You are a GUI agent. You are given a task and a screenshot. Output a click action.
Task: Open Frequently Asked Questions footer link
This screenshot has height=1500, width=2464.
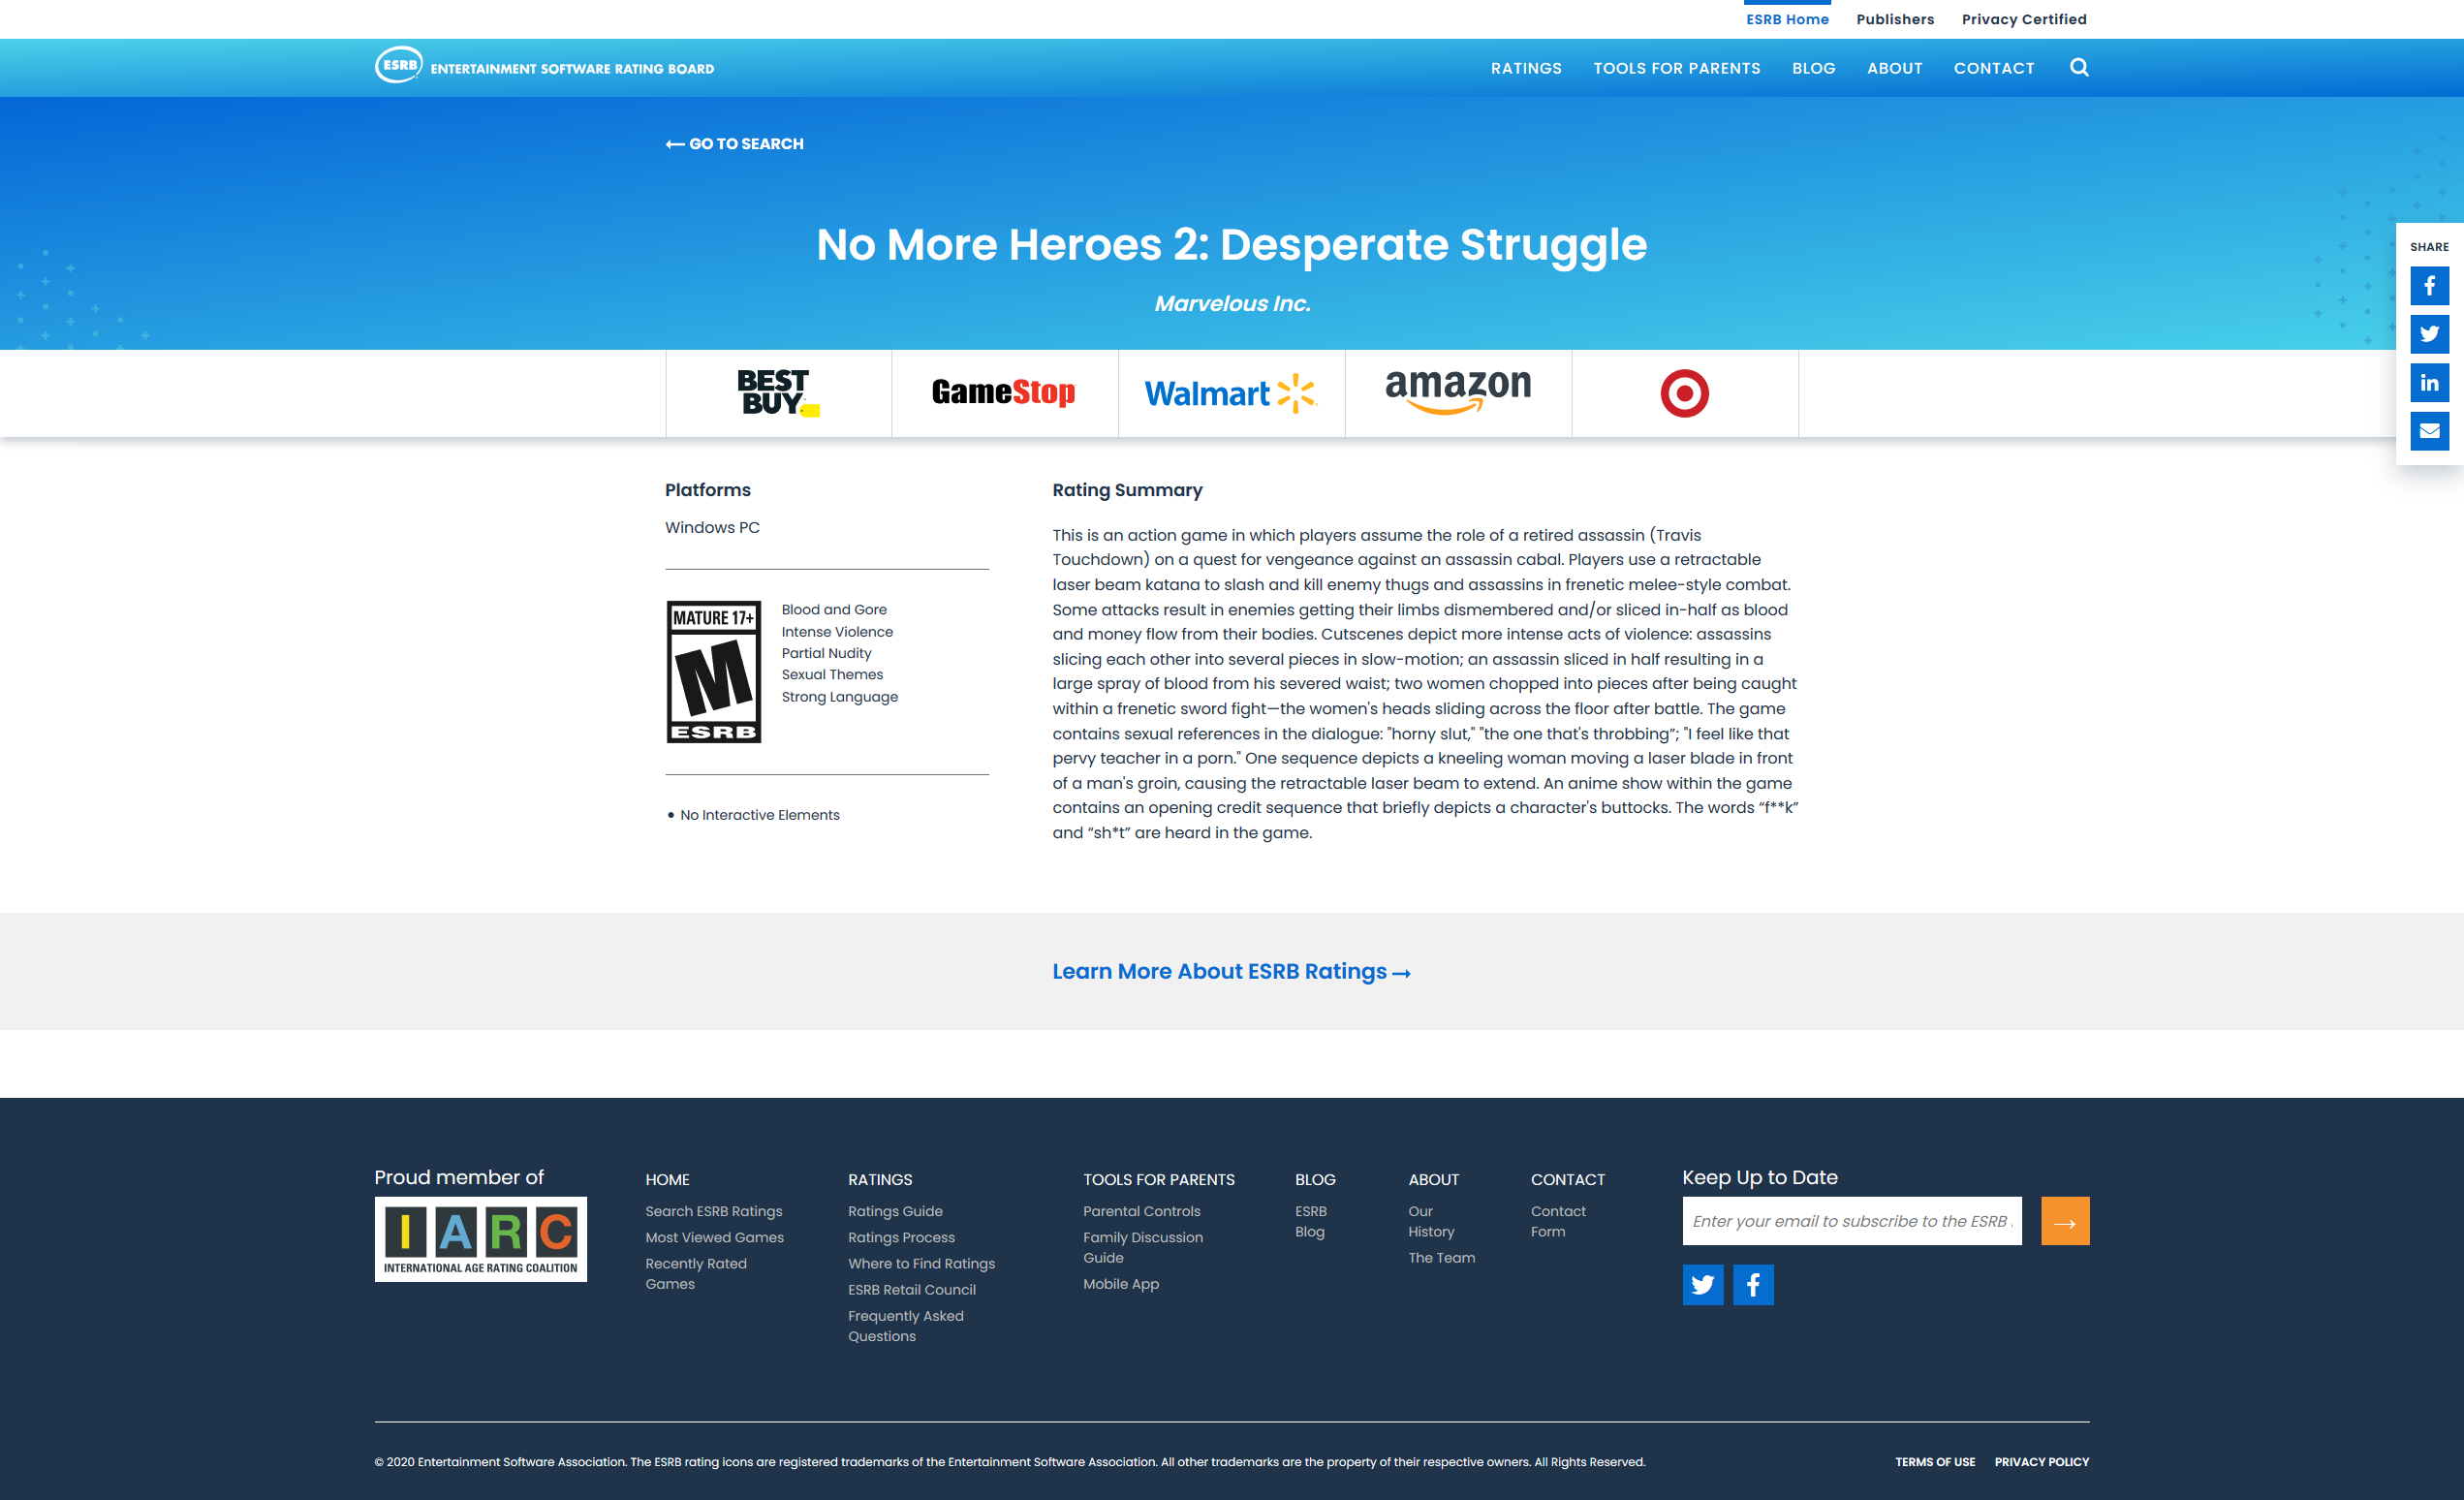(905, 1325)
